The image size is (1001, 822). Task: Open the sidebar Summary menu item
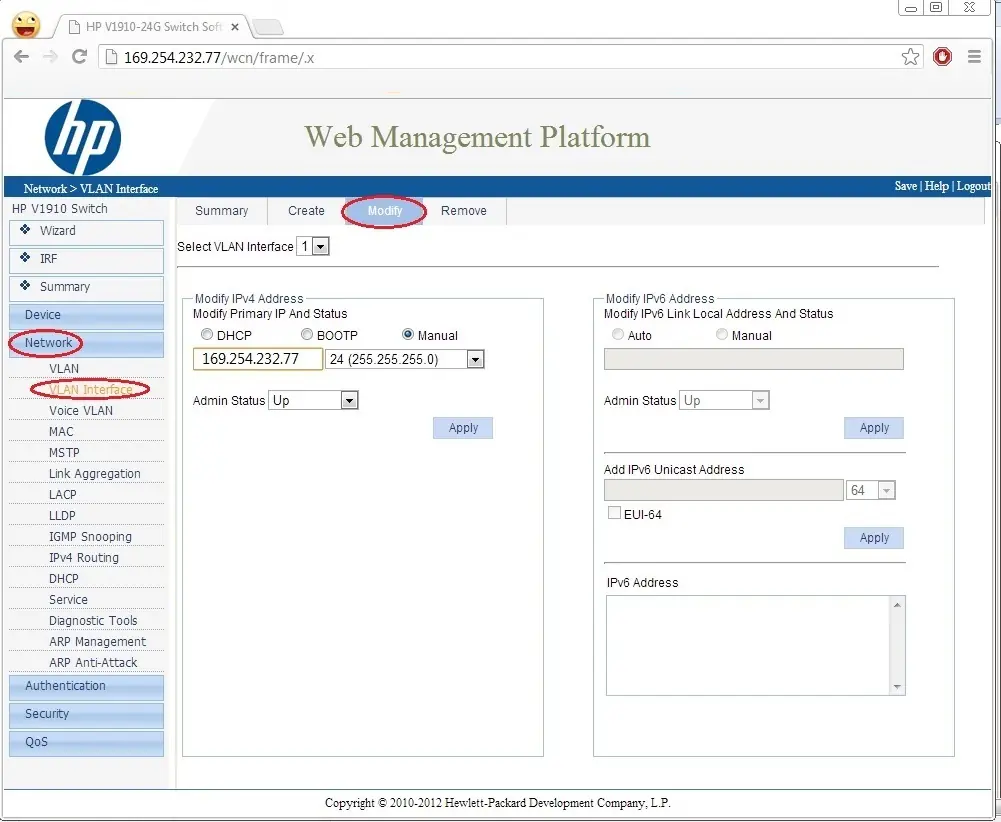click(x=86, y=288)
